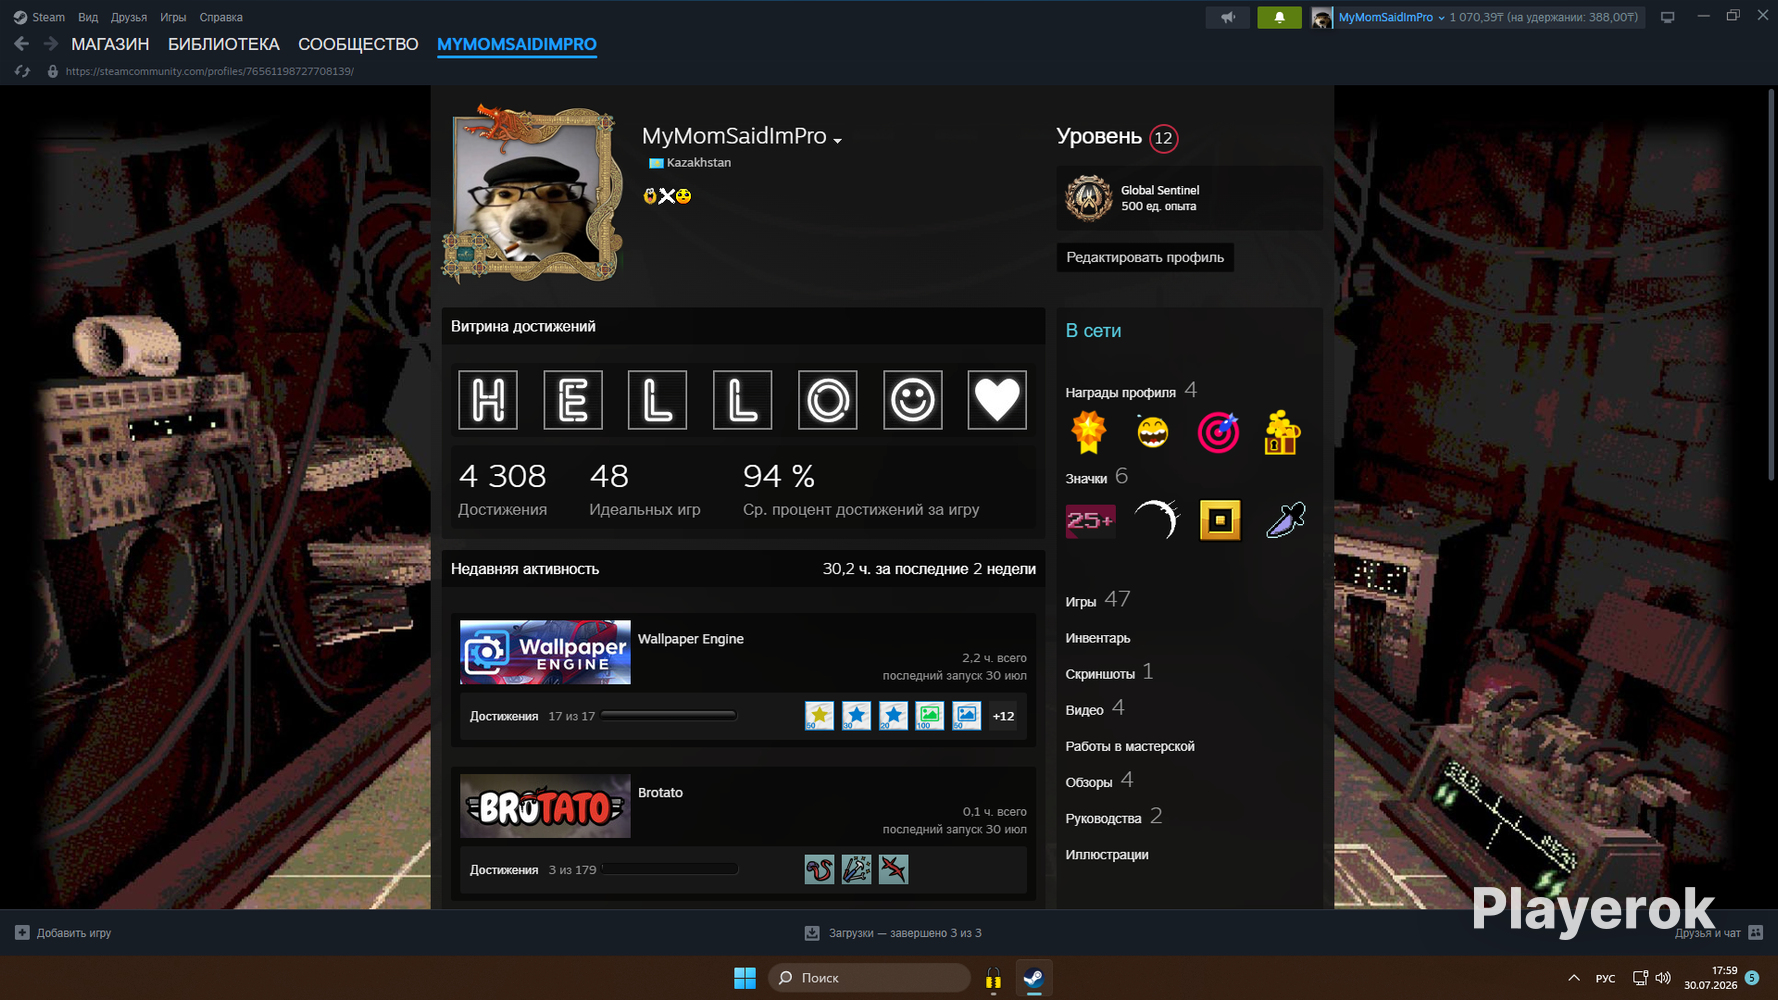Go back with the back arrow
The image size is (1778, 1000).
click(21, 44)
